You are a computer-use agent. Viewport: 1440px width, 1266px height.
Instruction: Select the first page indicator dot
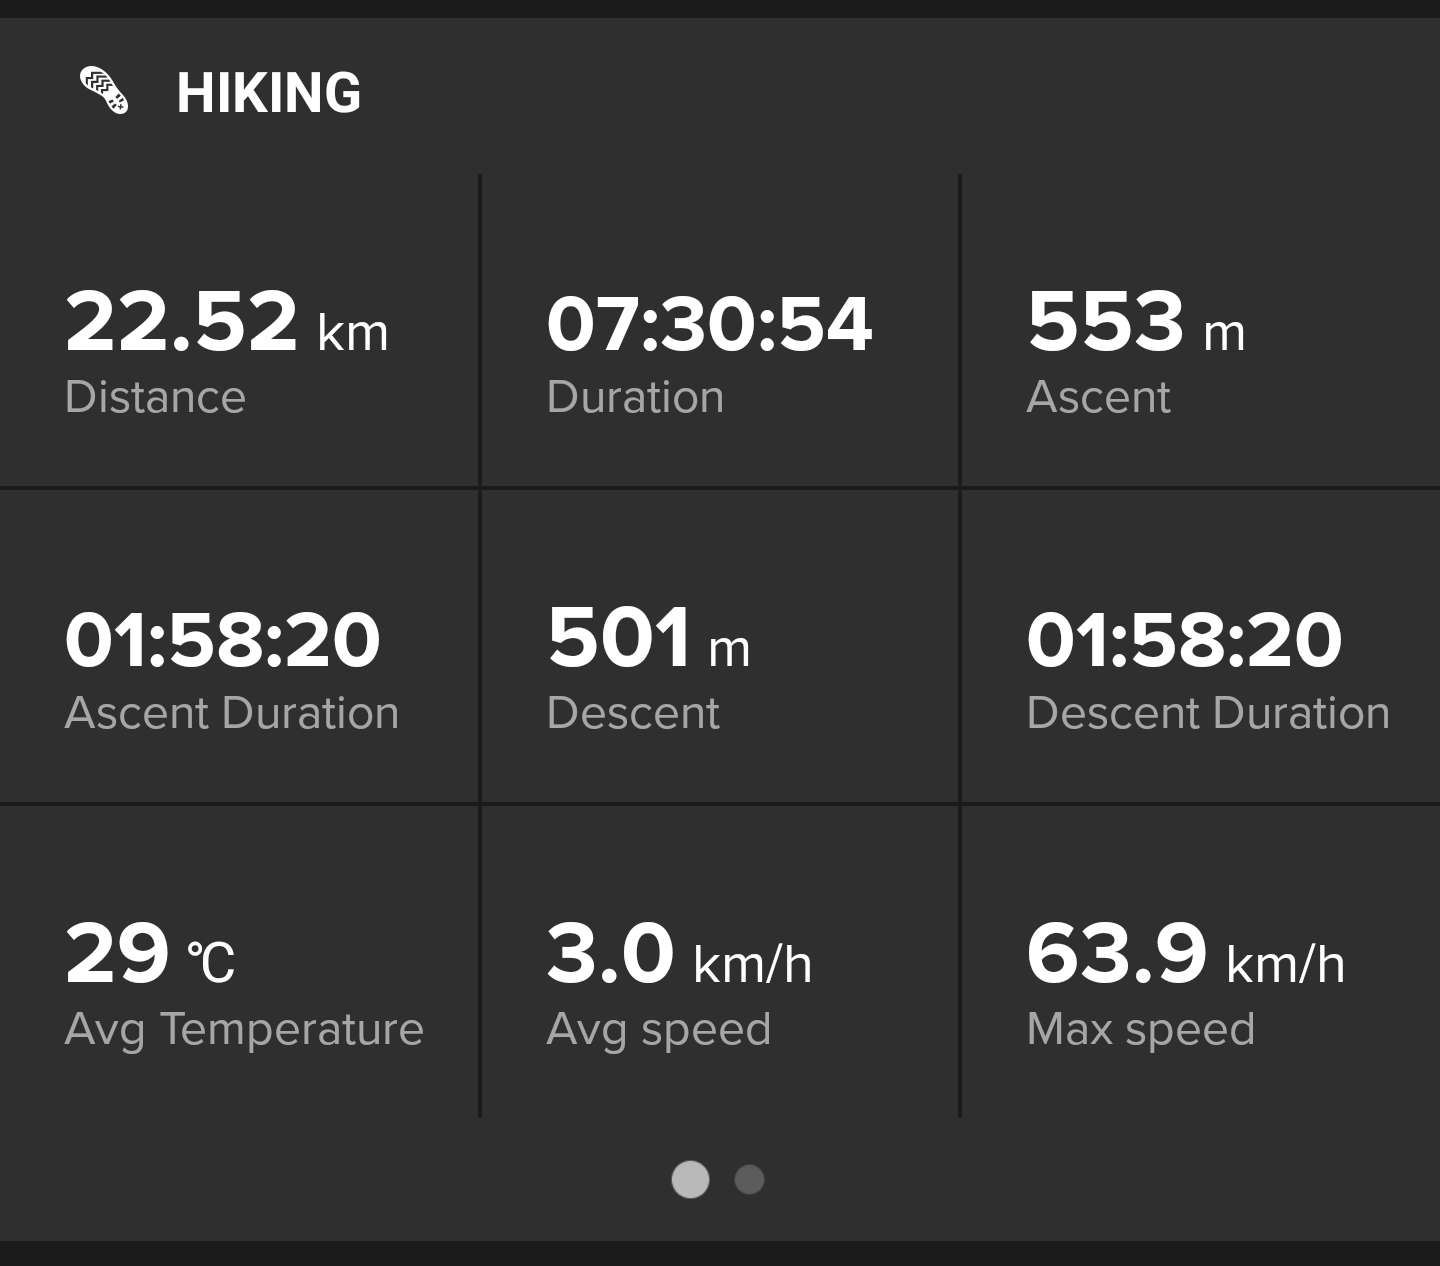coord(690,1180)
